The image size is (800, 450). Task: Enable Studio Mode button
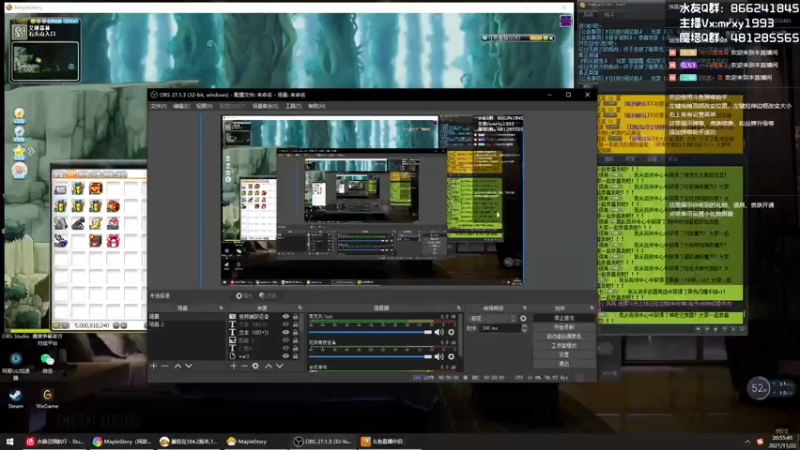click(564, 345)
